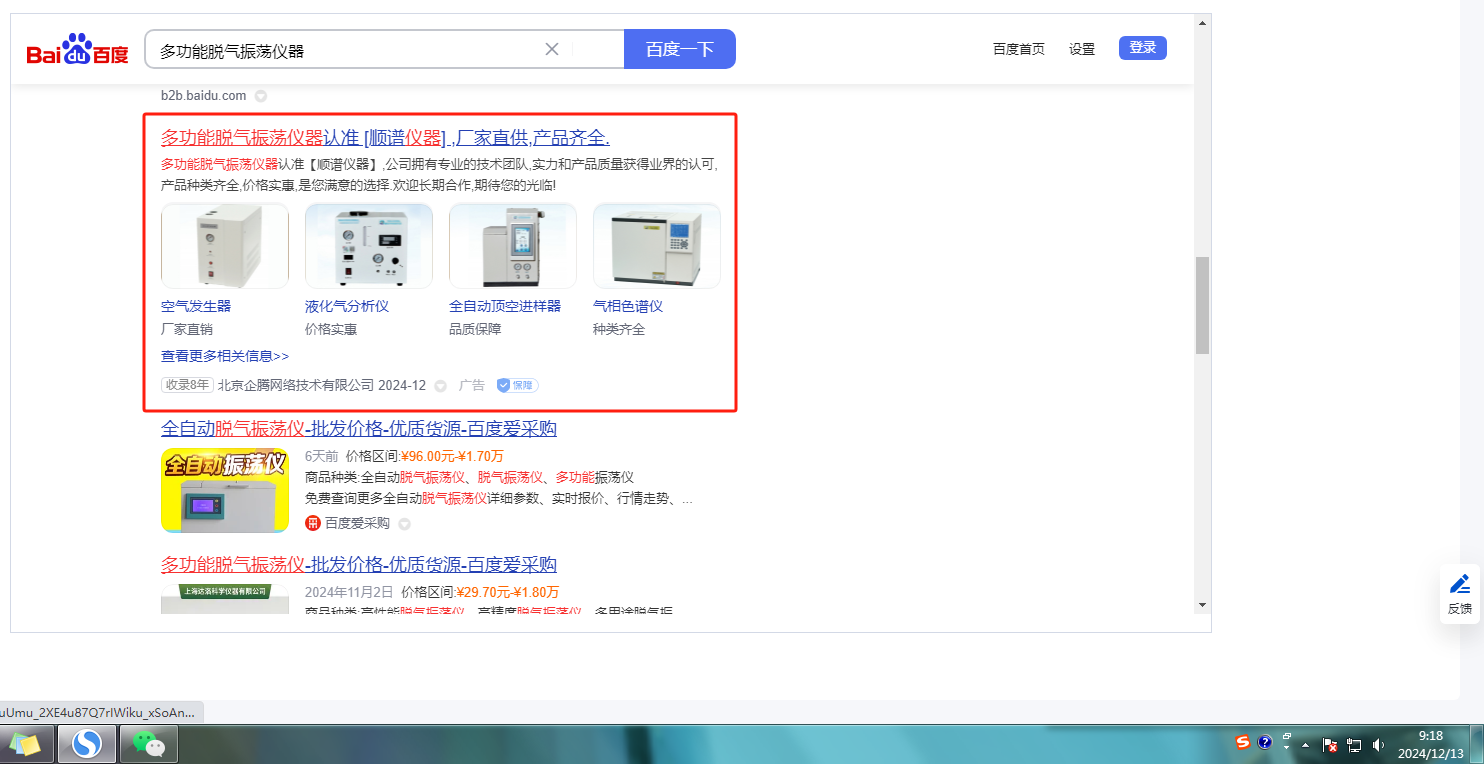
Task: Click the 反馈 feedback button
Action: click(1460, 594)
